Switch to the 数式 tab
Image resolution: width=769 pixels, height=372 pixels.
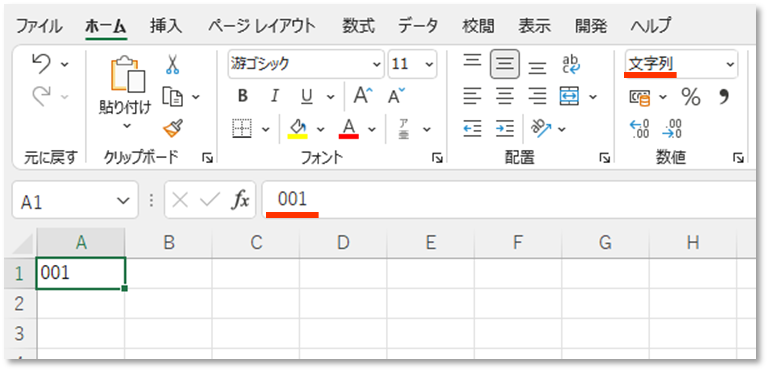tap(359, 25)
